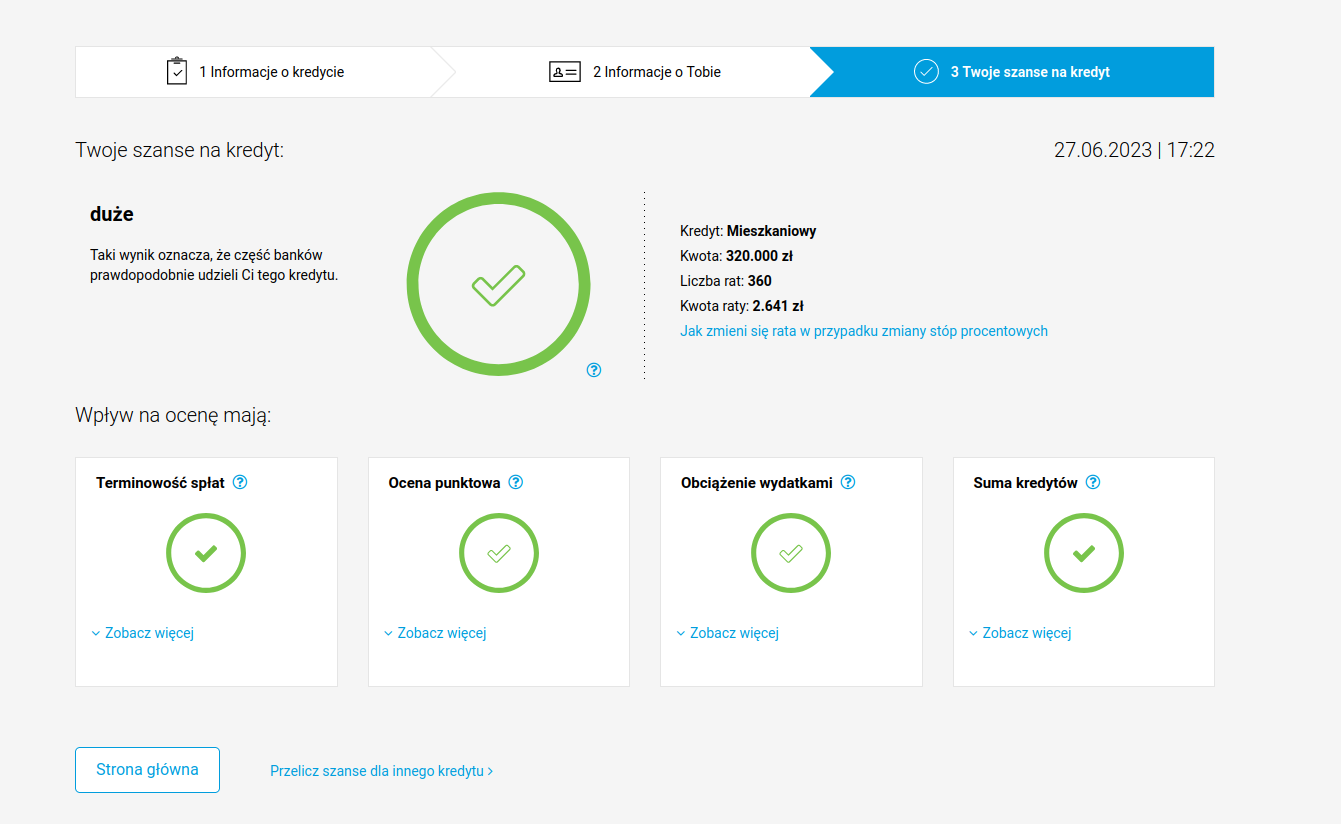1341x824 pixels.
Task: Click the Obciążenie wydatkami checkmark circle
Action: pos(791,553)
